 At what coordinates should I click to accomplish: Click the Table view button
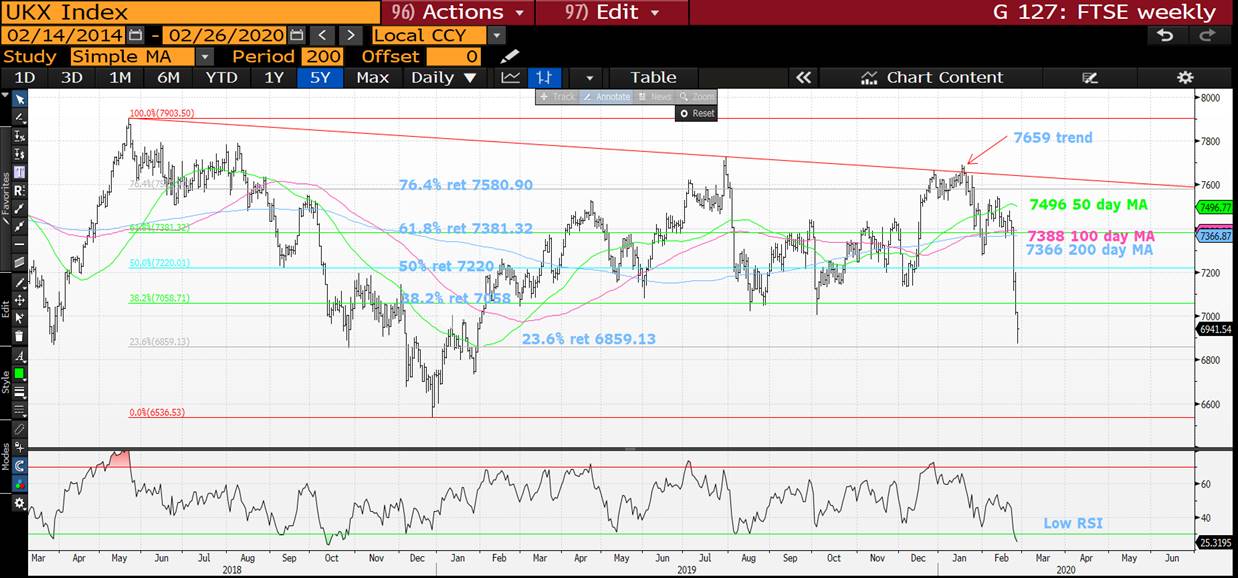pos(653,77)
